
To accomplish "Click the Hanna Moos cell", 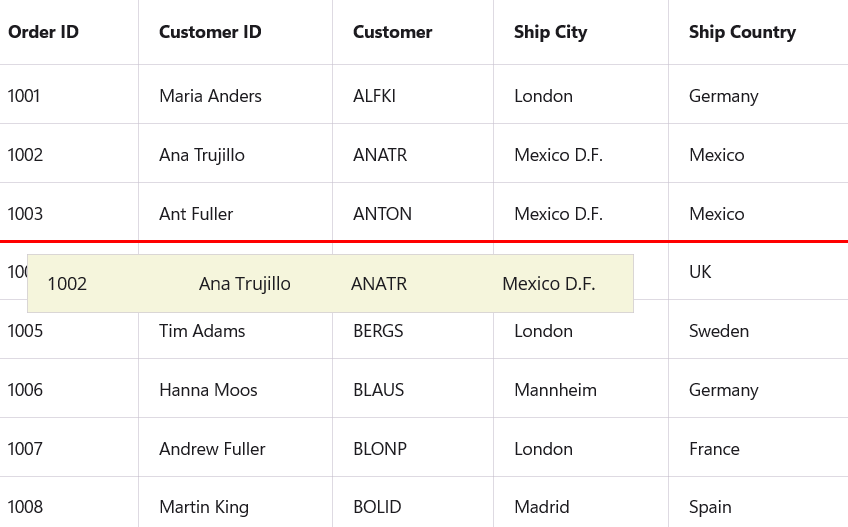I will pos(208,390).
